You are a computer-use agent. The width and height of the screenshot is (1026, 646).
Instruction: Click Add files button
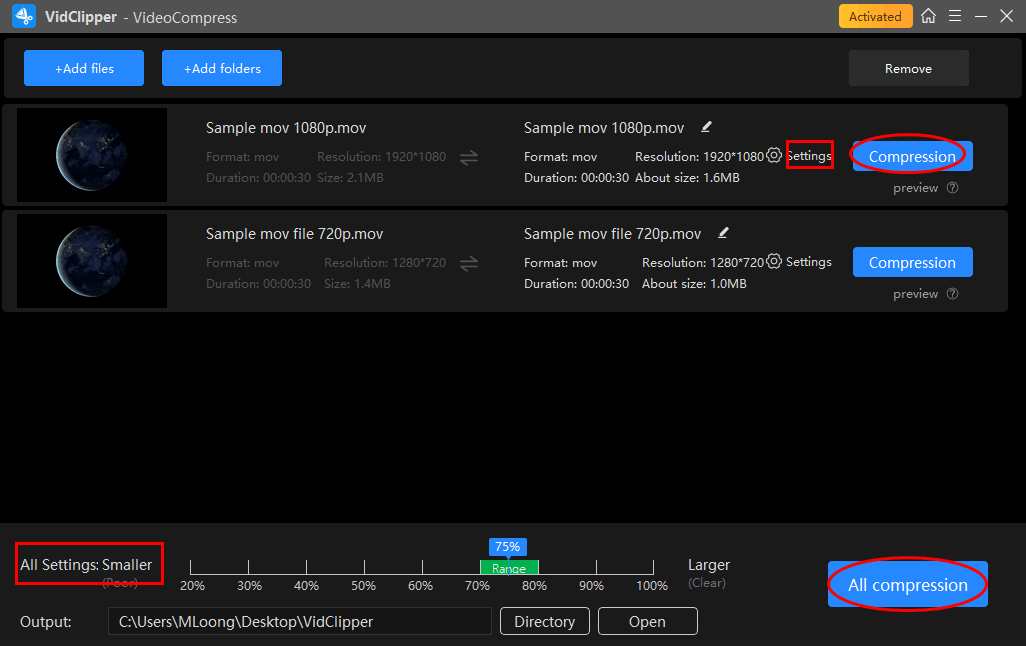coord(84,68)
